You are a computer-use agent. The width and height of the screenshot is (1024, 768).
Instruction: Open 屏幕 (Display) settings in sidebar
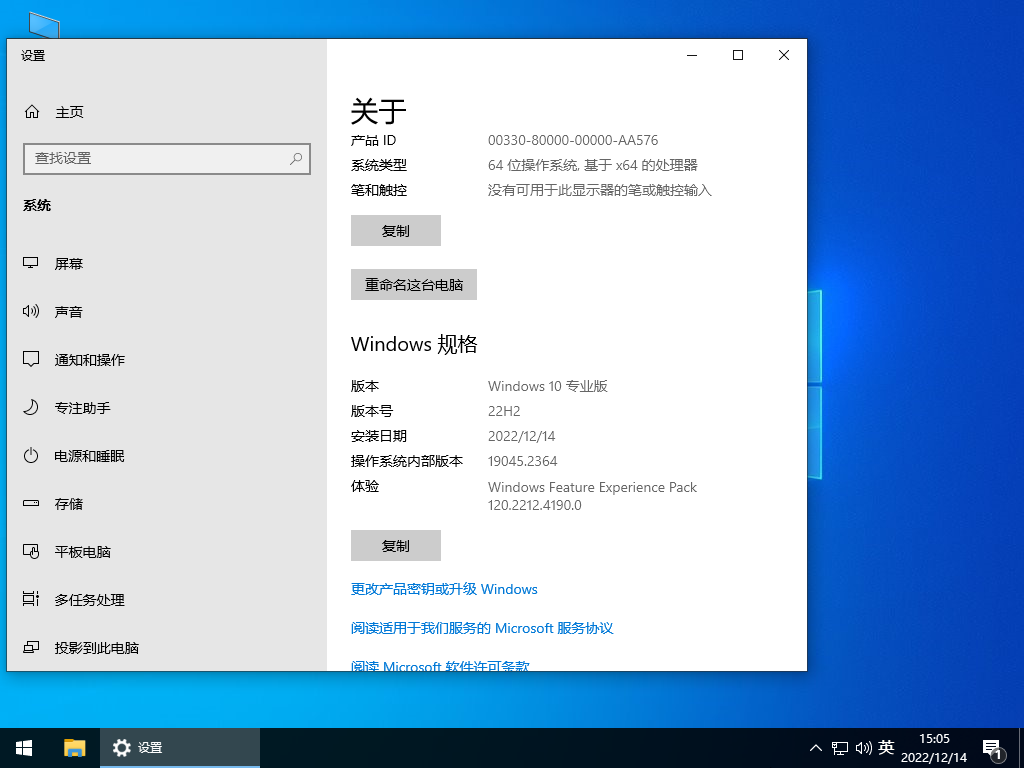[x=69, y=263]
